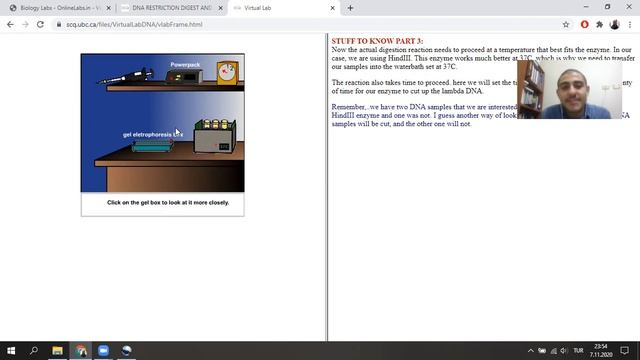Open the Chrome three-dot menu

630,24
